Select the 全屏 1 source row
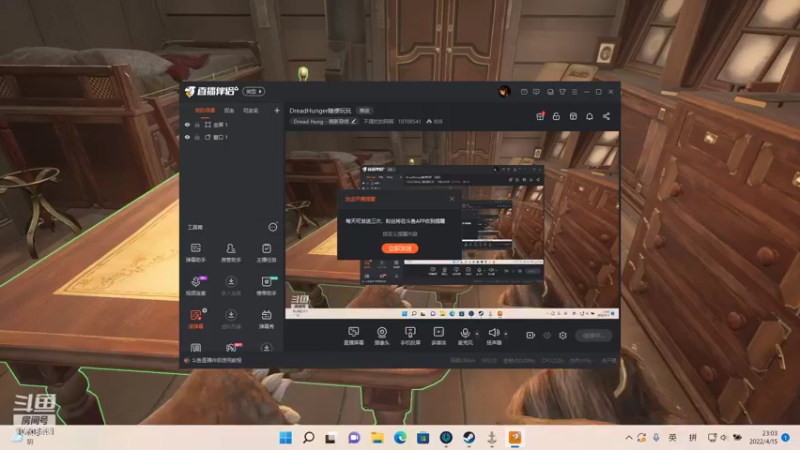800x450 pixels. coord(232,124)
